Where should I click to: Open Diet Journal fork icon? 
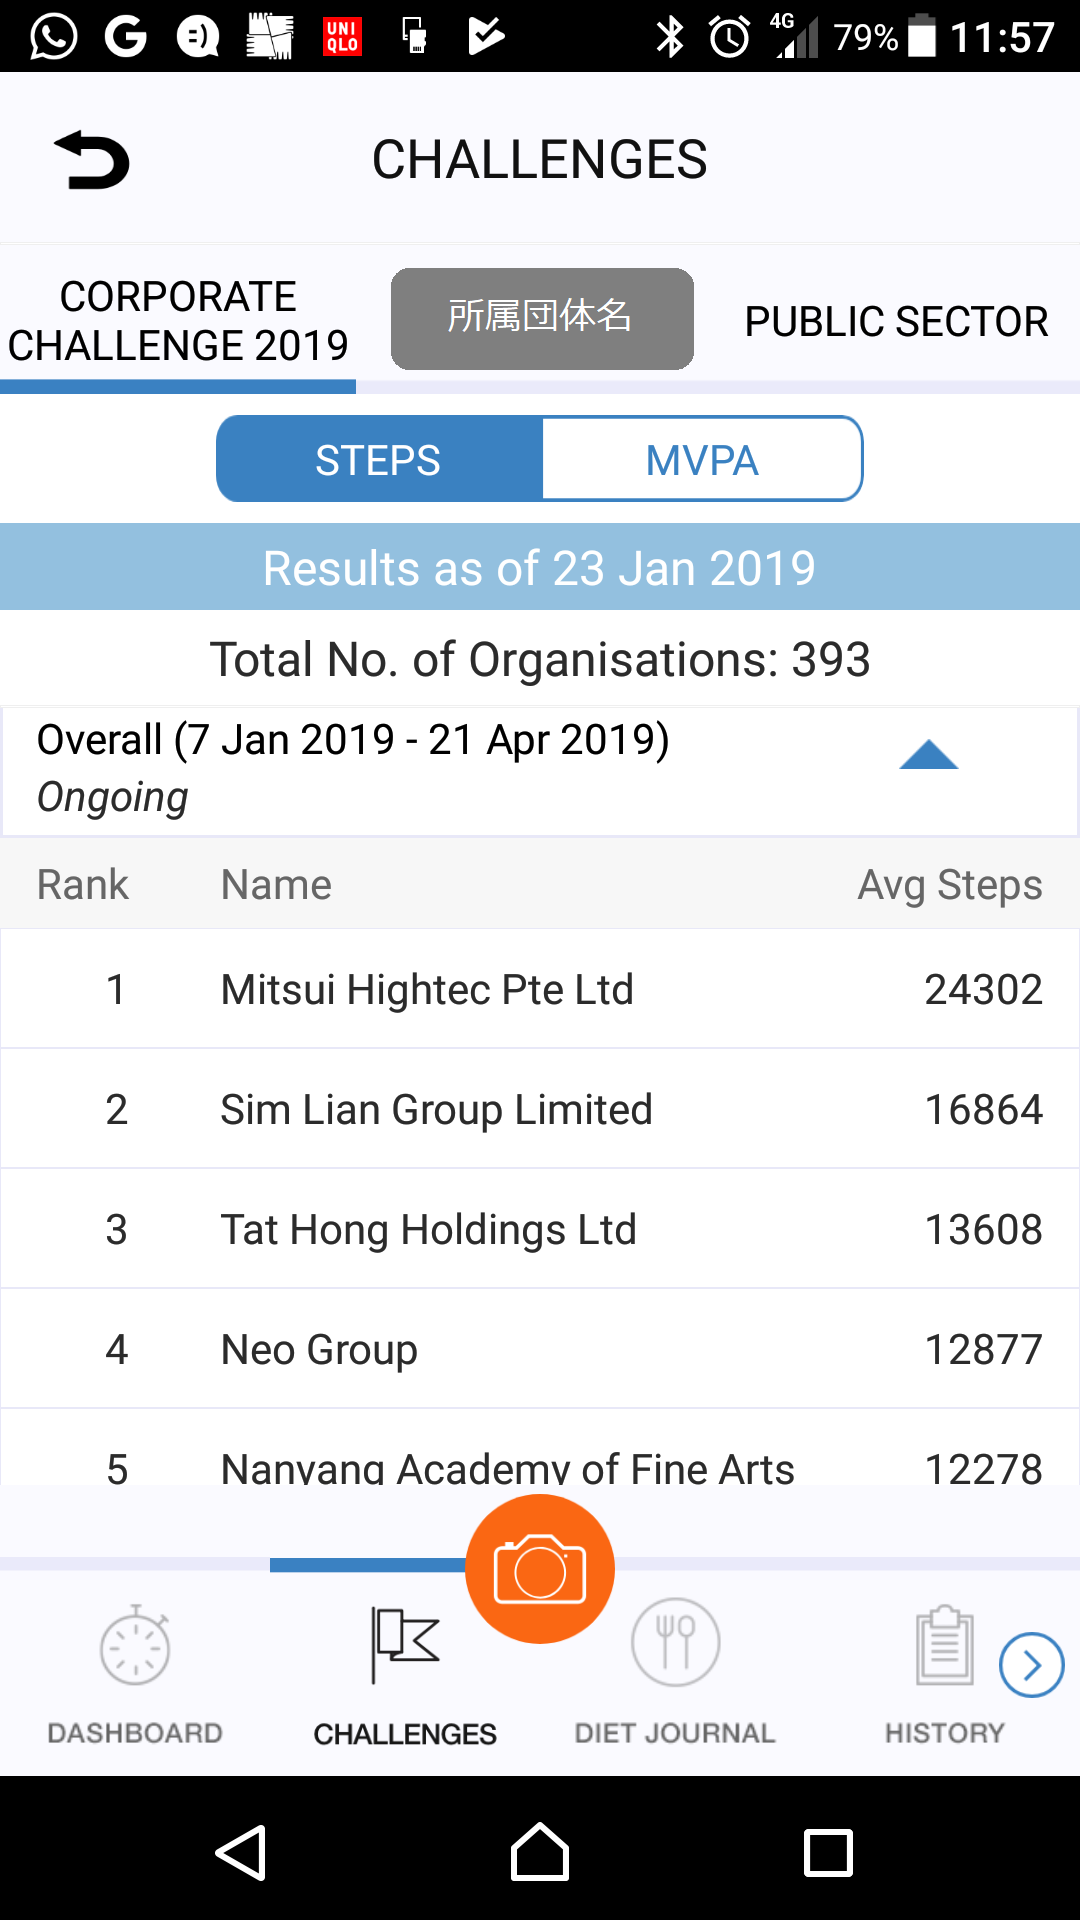(675, 1642)
